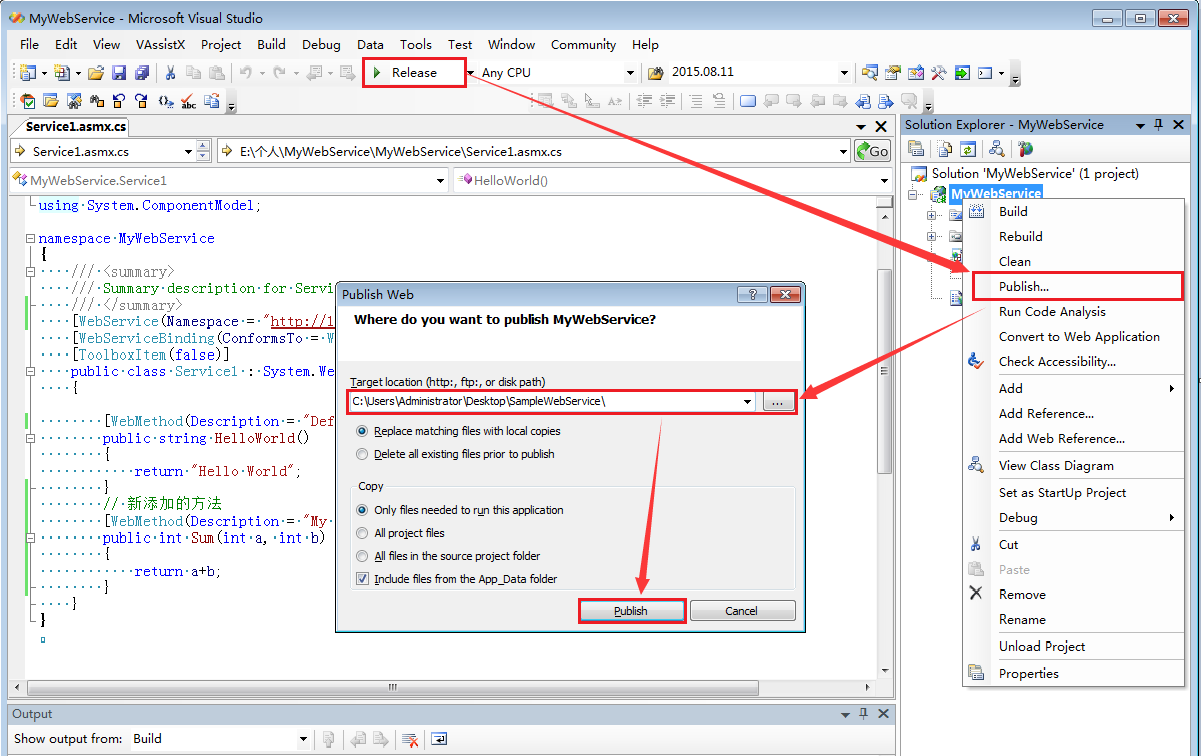The height and width of the screenshot is (756, 1201).
Task: Open the Release configuration dropdown
Action: click(x=470, y=73)
